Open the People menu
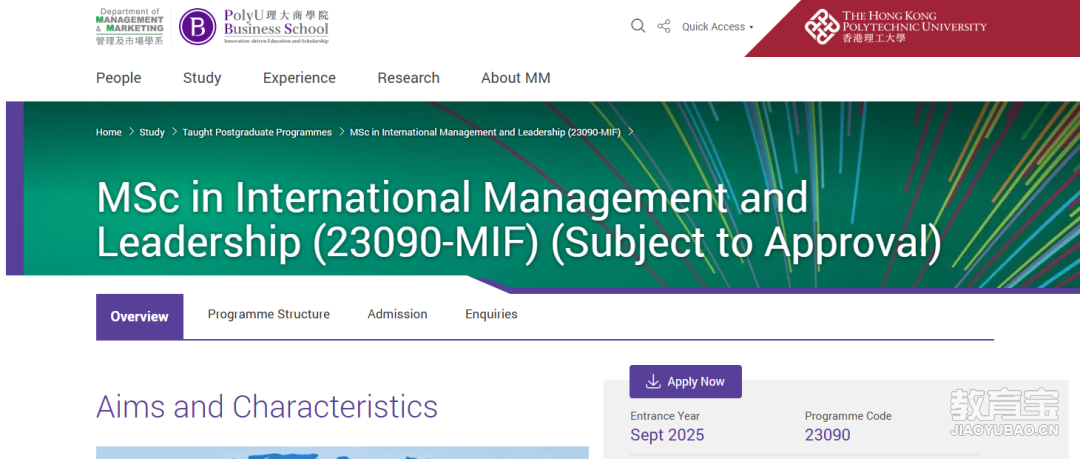Image resolution: width=1080 pixels, height=459 pixels. (x=118, y=78)
